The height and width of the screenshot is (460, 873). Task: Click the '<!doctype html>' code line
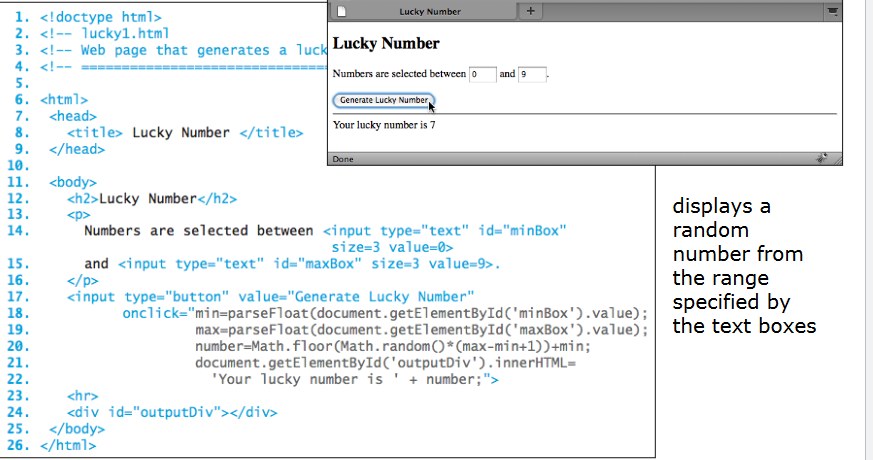(101, 17)
